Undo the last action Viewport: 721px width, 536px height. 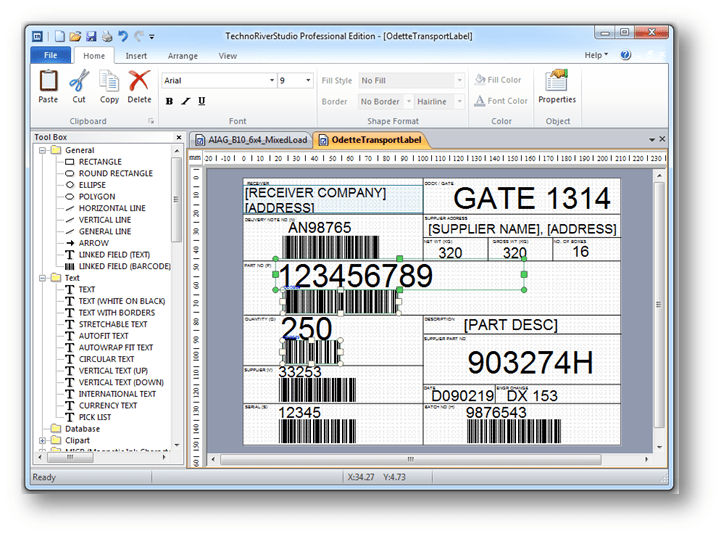tap(122, 36)
